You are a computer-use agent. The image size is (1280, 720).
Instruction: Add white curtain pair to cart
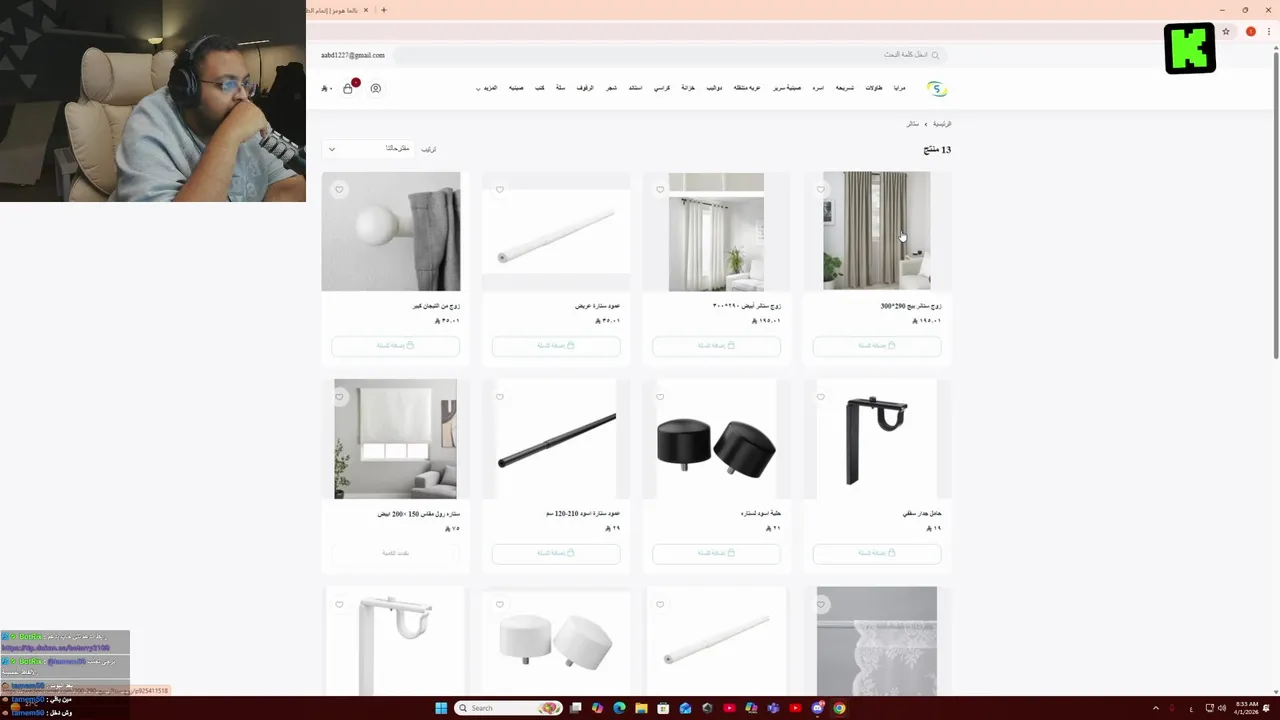pyautogui.click(x=716, y=345)
